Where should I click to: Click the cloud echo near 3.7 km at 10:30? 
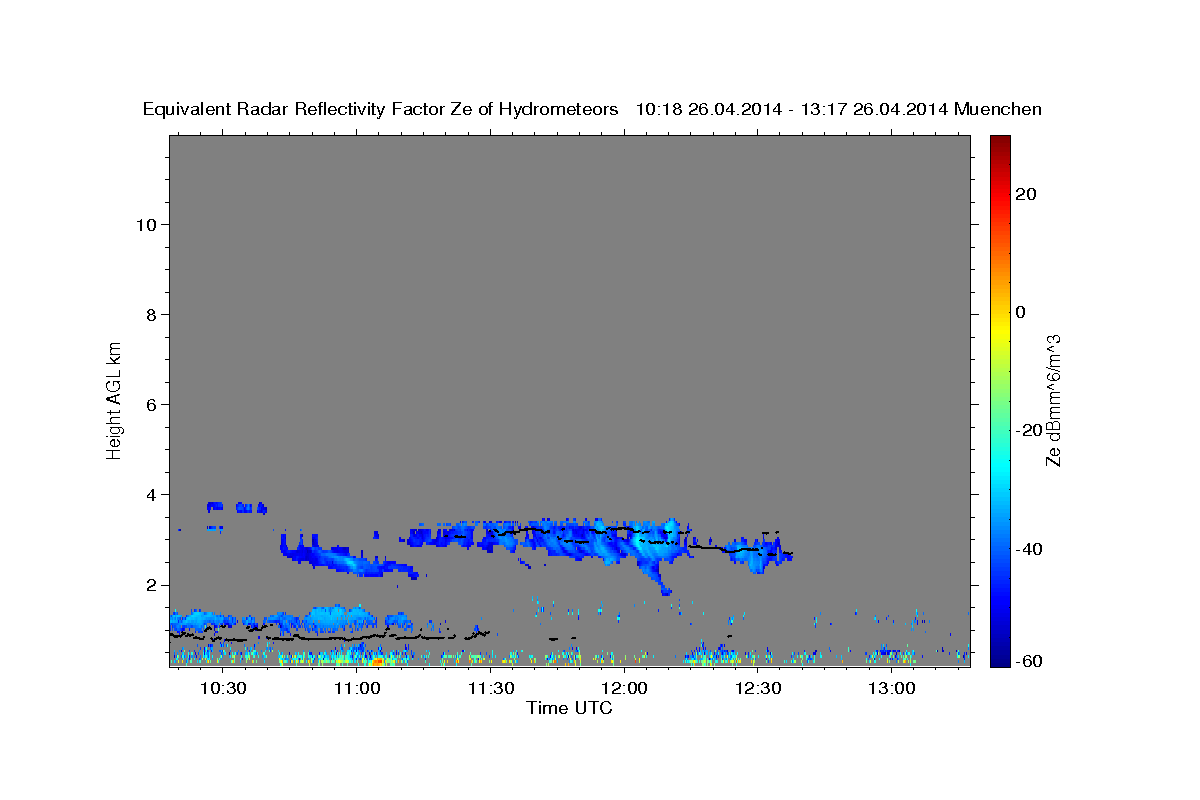click(x=236, y=508)
